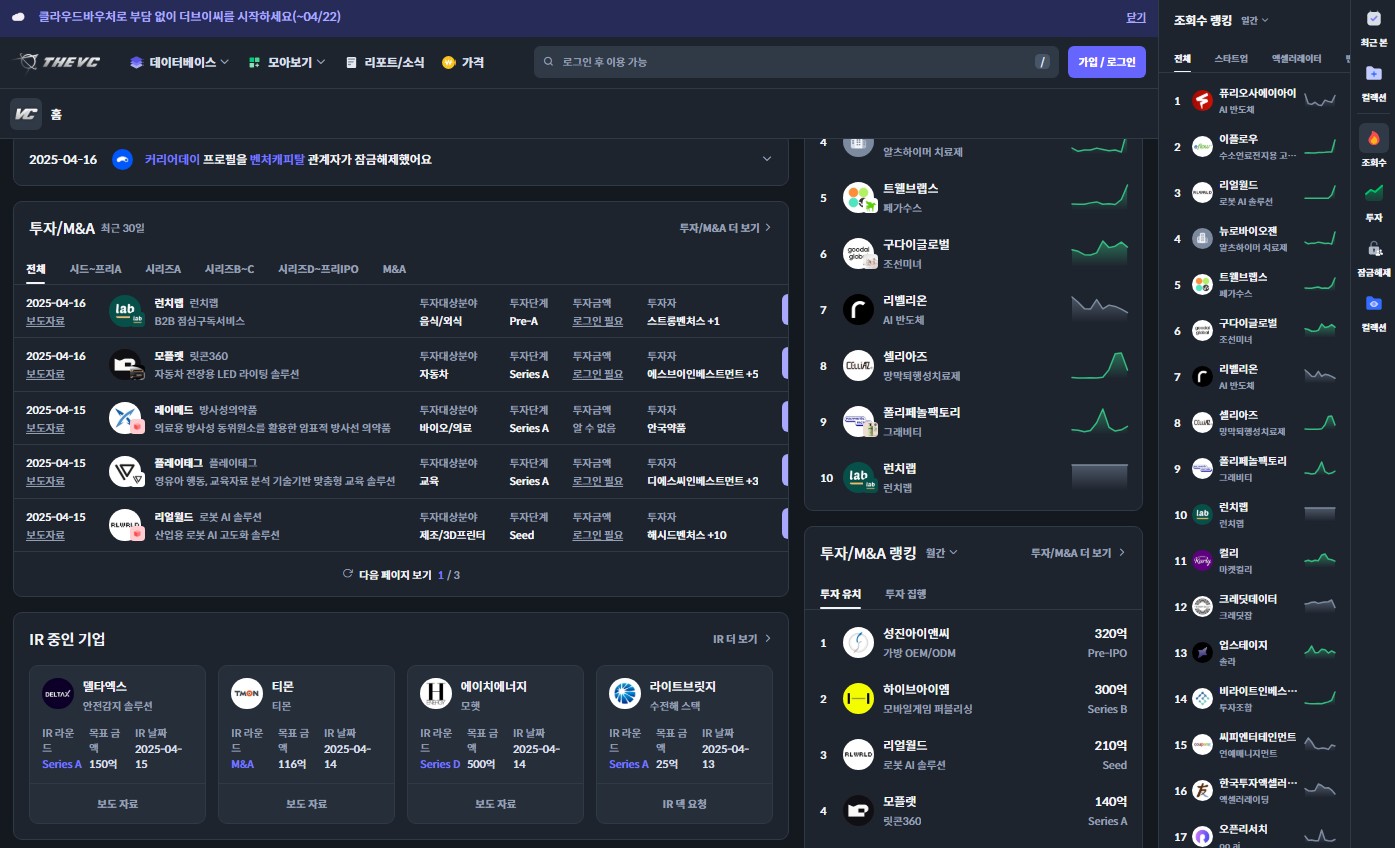
Task: Open the 보도자료 link for the 런치랩 row
Action: pyautogui.click(x=45, y=321)
